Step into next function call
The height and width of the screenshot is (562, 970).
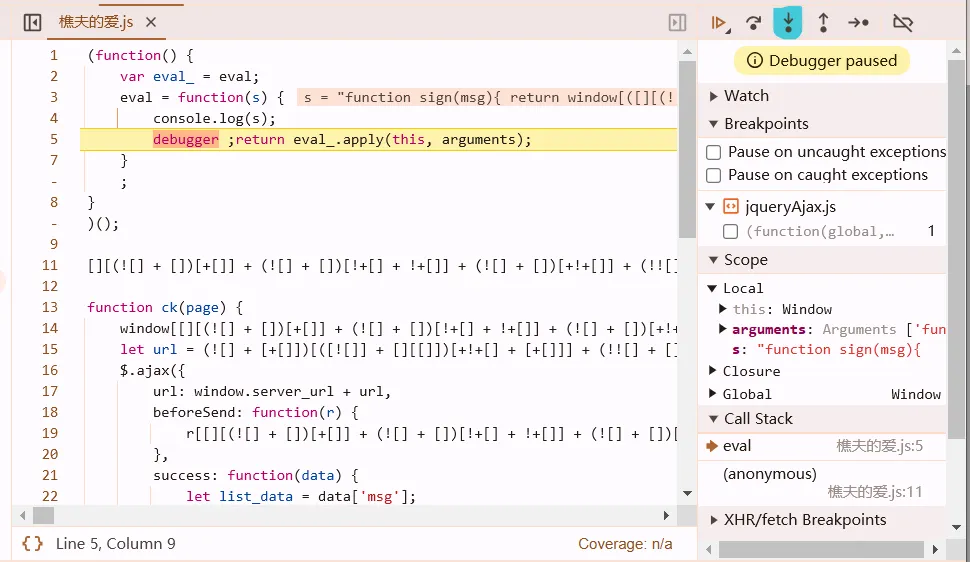(x=788, y=23)
